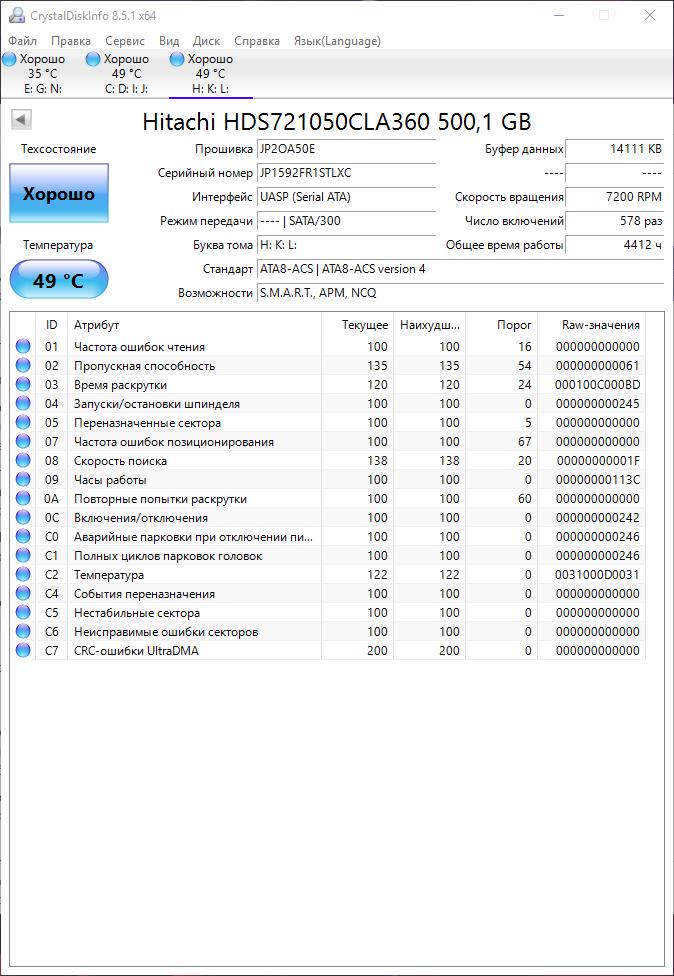The height and width of the screenshot is (976, 674).
Task: Click status orb for Время раскрутки row
Action: pos(23,385)
